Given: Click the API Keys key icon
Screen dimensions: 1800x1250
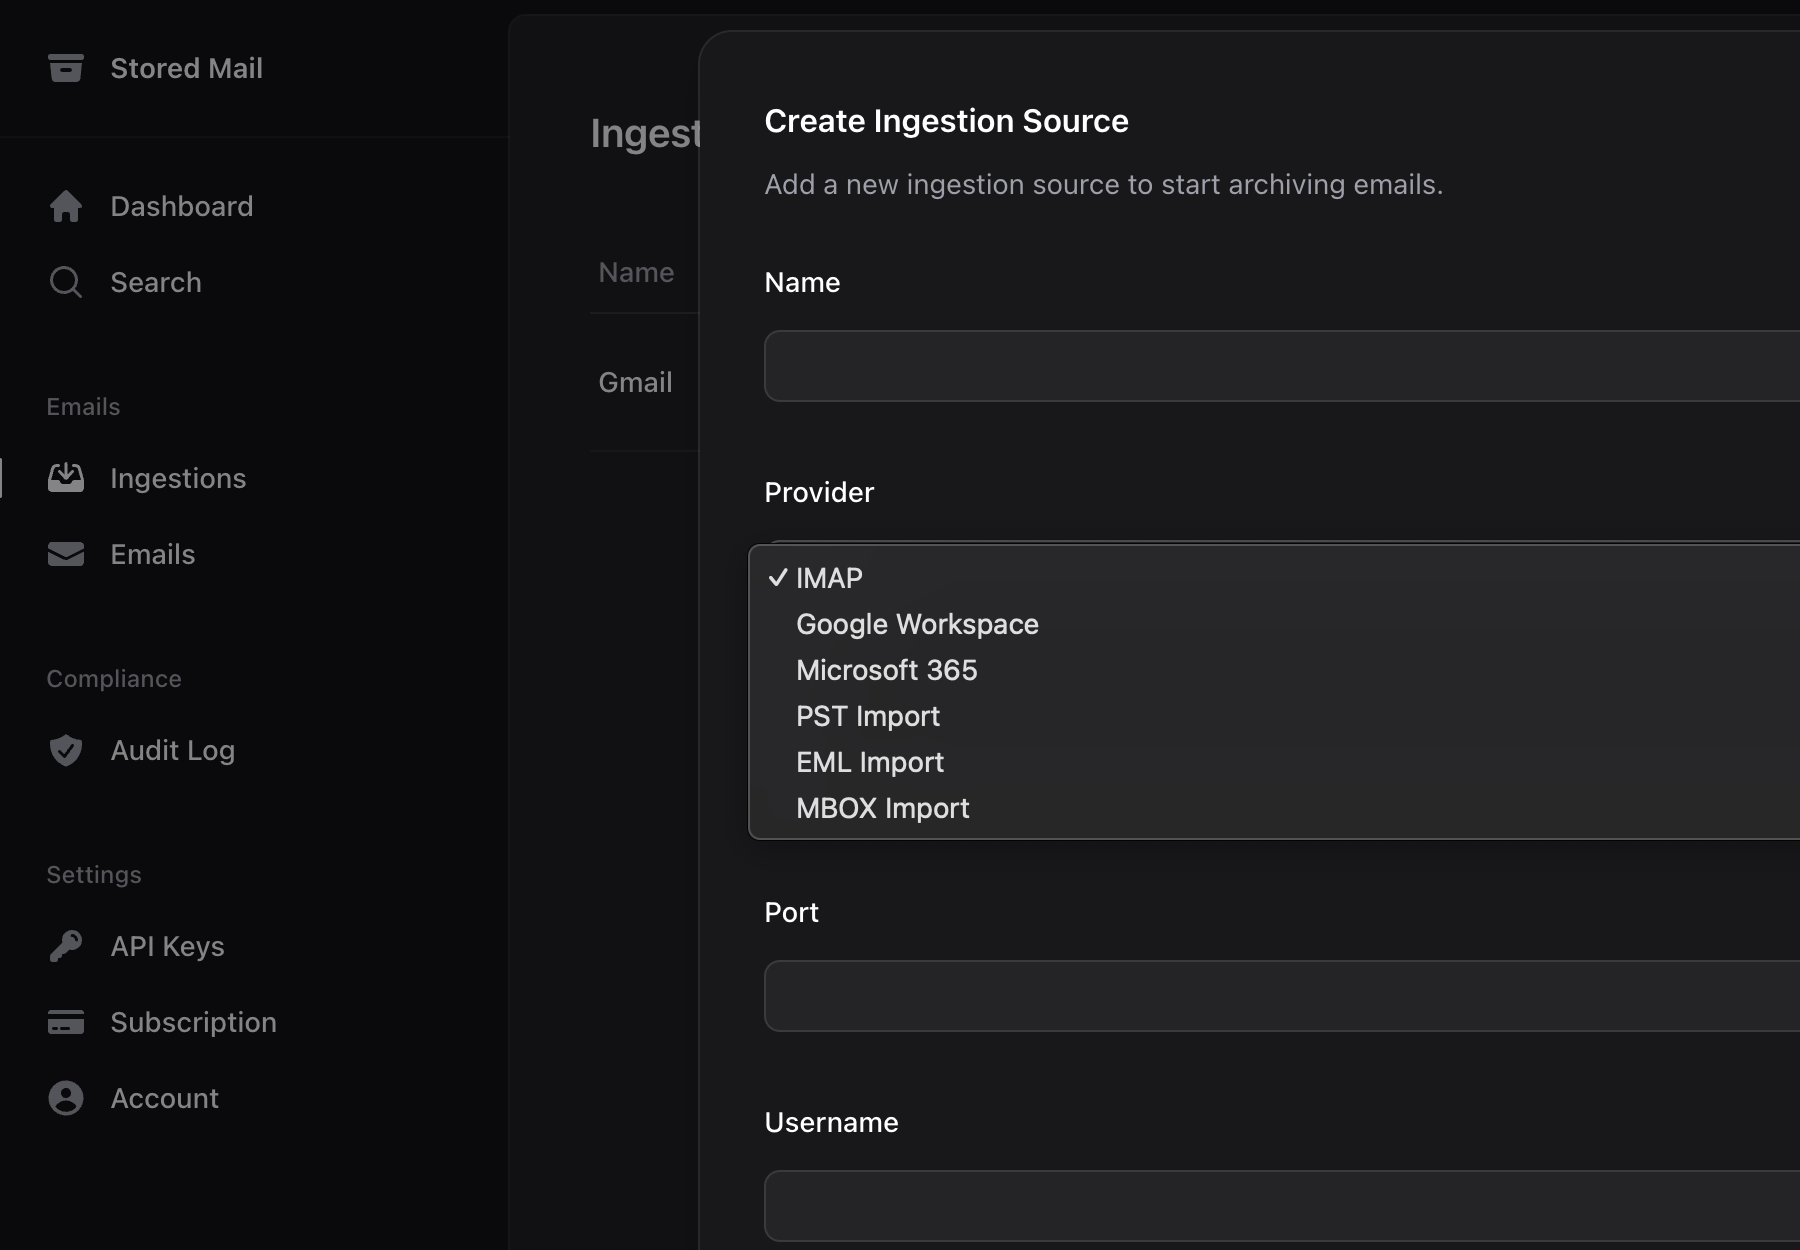Looking at the screenshot, I should click(x=66, y=946).
